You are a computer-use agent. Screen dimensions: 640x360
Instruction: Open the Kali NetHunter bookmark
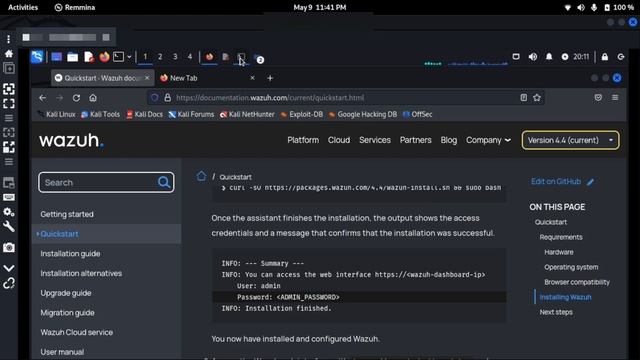click(x=247, y=114)
